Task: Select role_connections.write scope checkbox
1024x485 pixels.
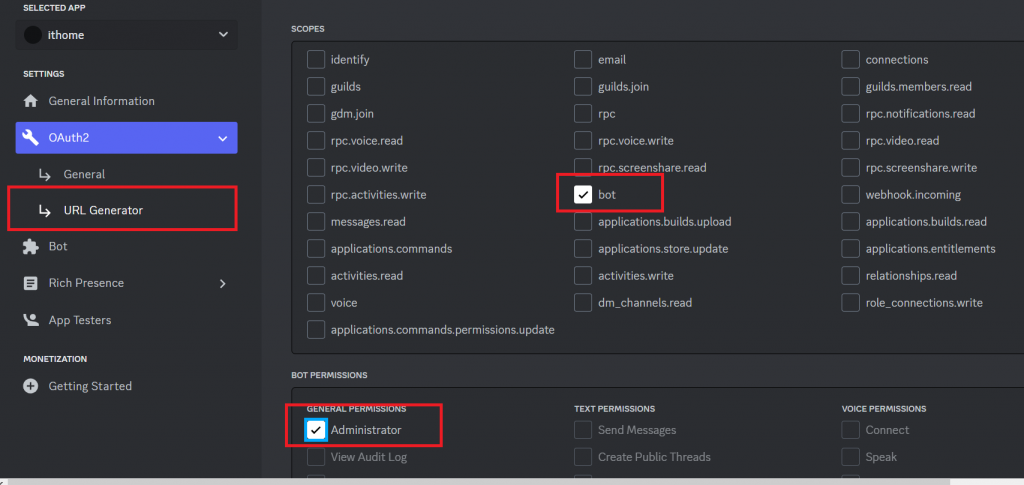Action: click(x=850, y=303)
